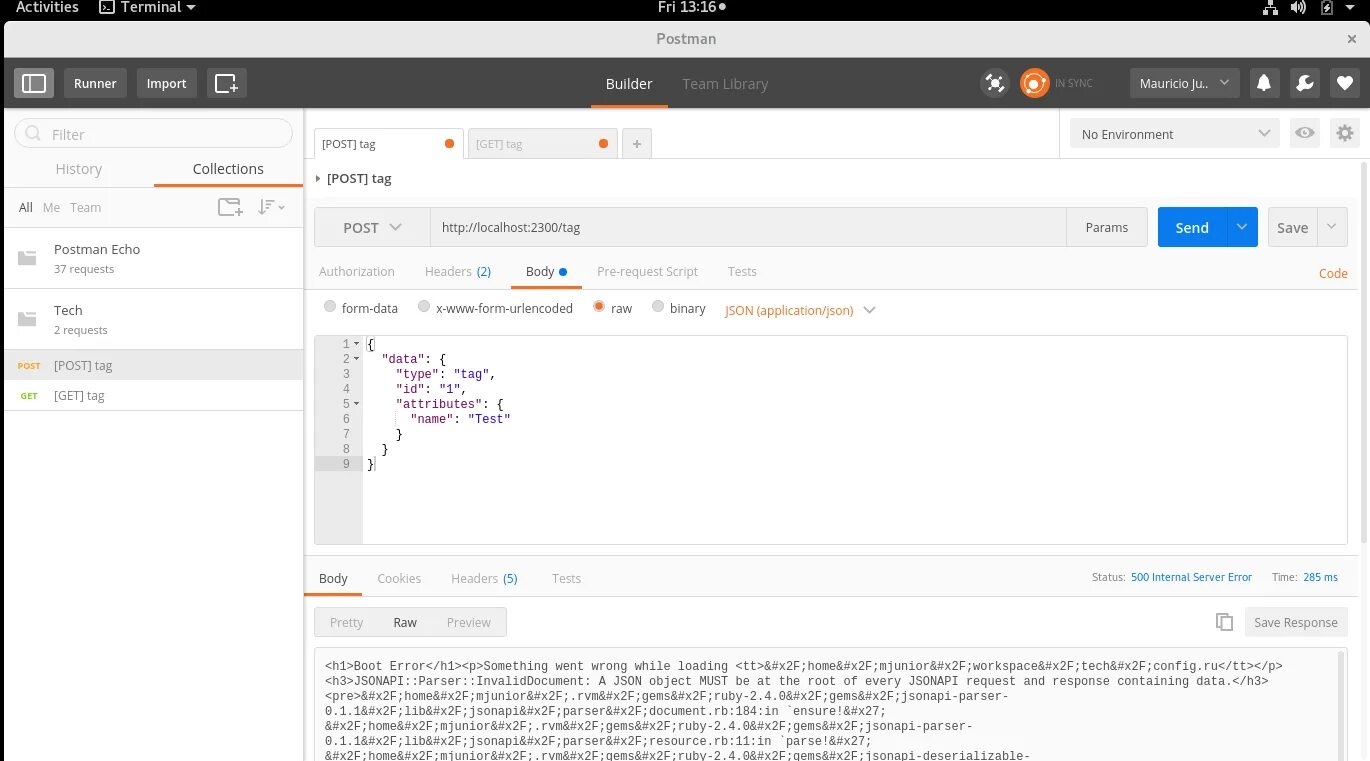Viewport: 1370px width, 761px height.
Task: Switch to Builder tab
Action: [x=629, y=84]
